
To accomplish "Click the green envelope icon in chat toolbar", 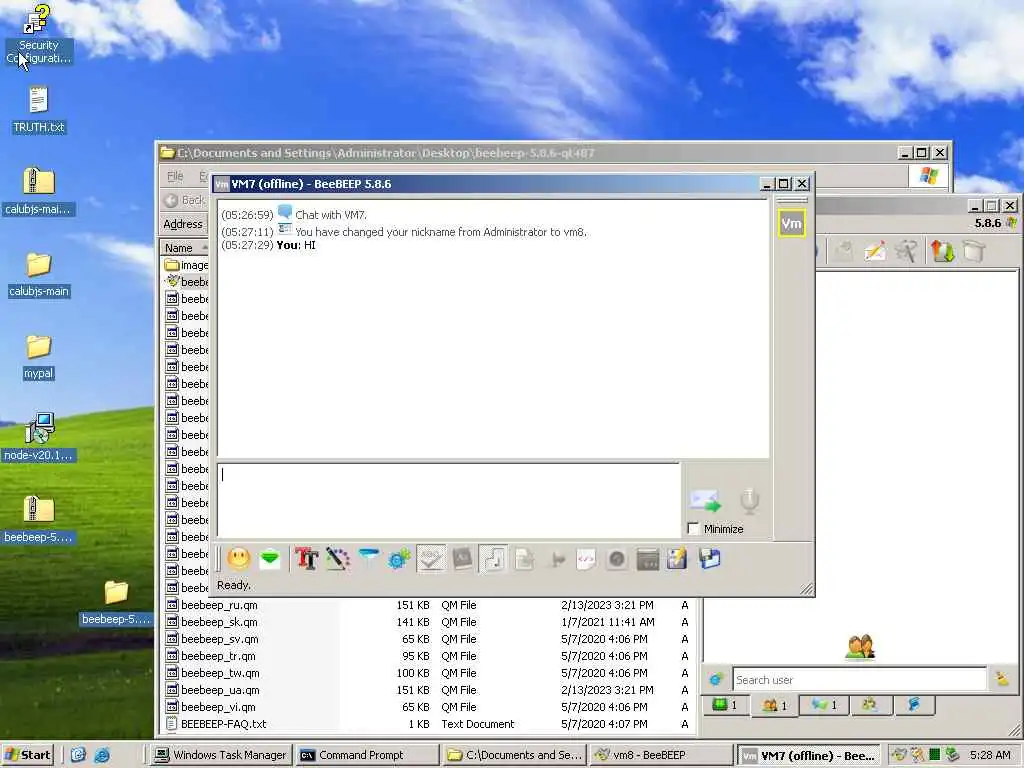I will [270, 559].
